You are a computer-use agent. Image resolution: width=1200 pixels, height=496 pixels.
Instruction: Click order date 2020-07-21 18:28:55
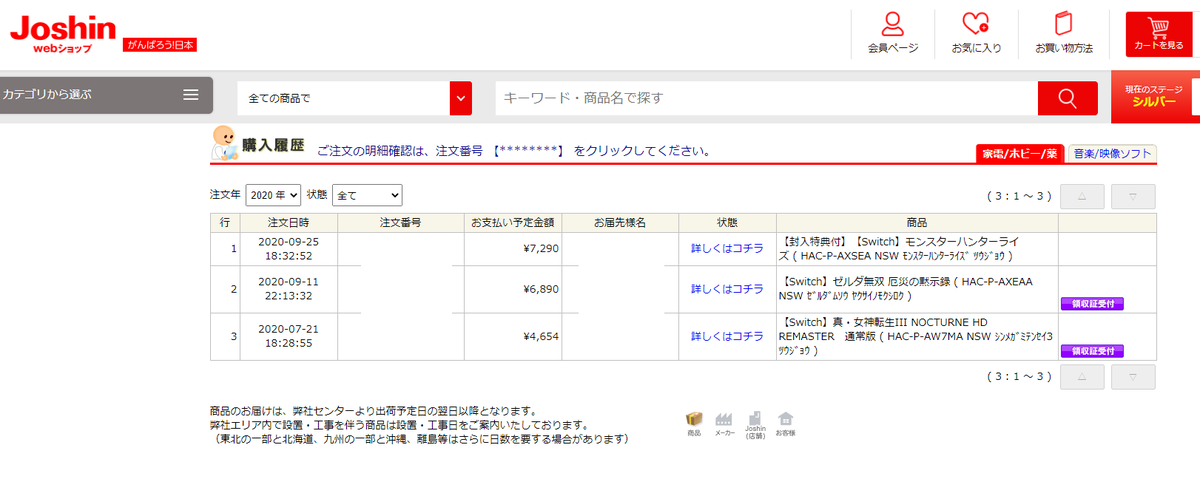[x=288, y=336]
